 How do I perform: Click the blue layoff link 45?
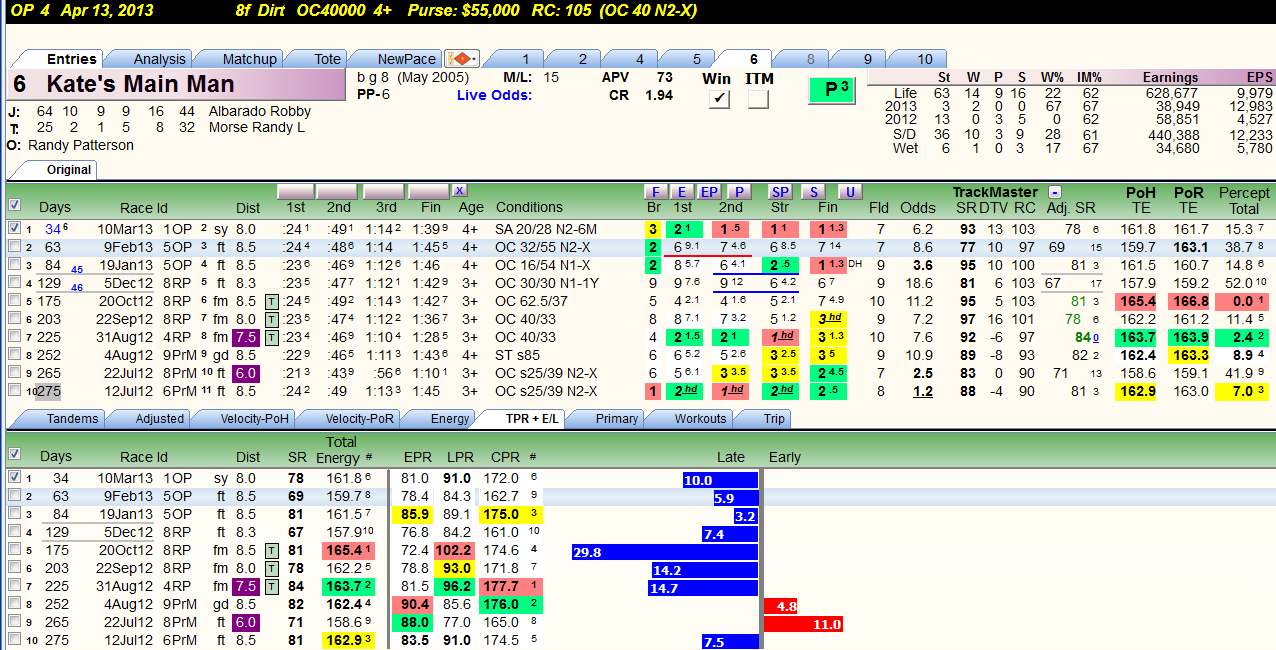tap(77, 269)
